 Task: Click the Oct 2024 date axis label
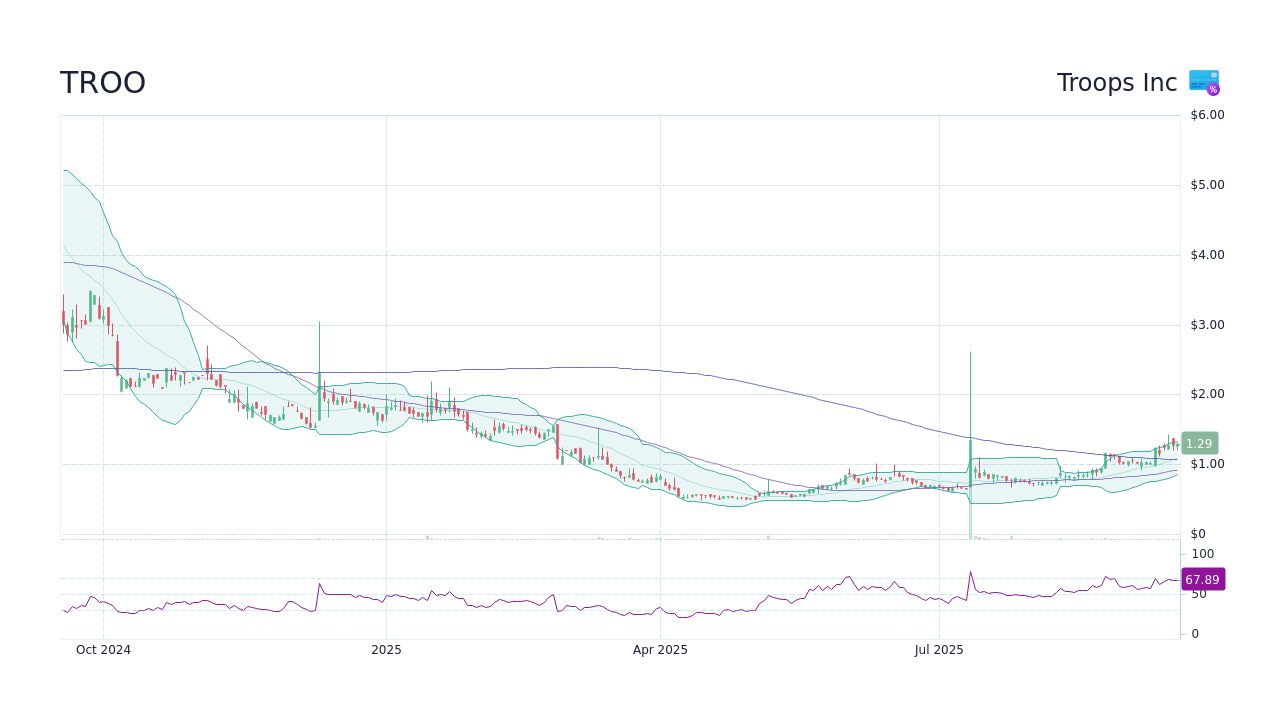(103, 650)
